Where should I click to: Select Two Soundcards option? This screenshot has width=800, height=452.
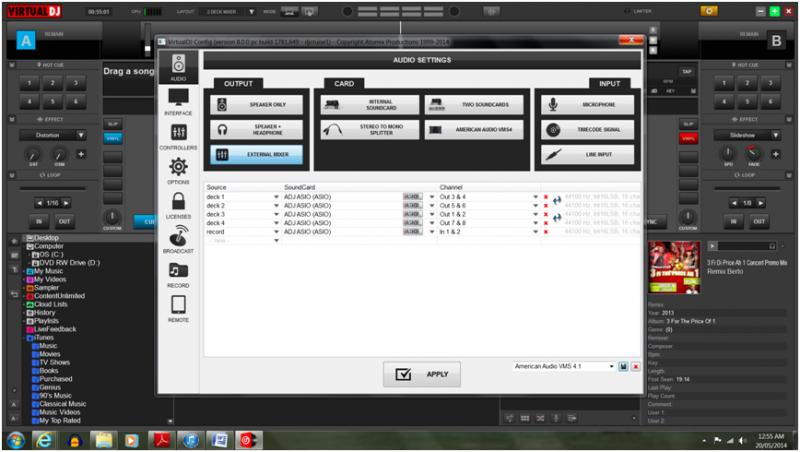pyautogui.click(x=474, y=105)
